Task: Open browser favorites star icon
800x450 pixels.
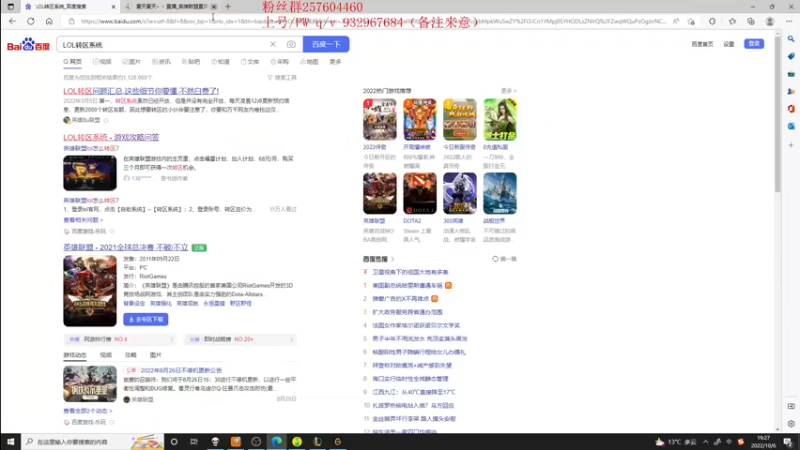Action: click(x=732, y=21)
